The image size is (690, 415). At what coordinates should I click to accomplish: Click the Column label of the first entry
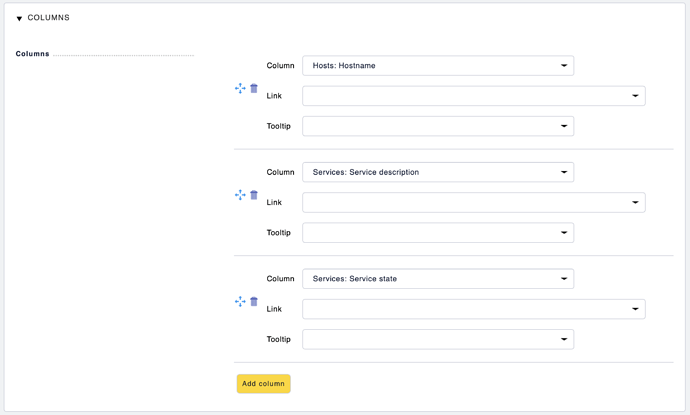click(x=280, y=66)
